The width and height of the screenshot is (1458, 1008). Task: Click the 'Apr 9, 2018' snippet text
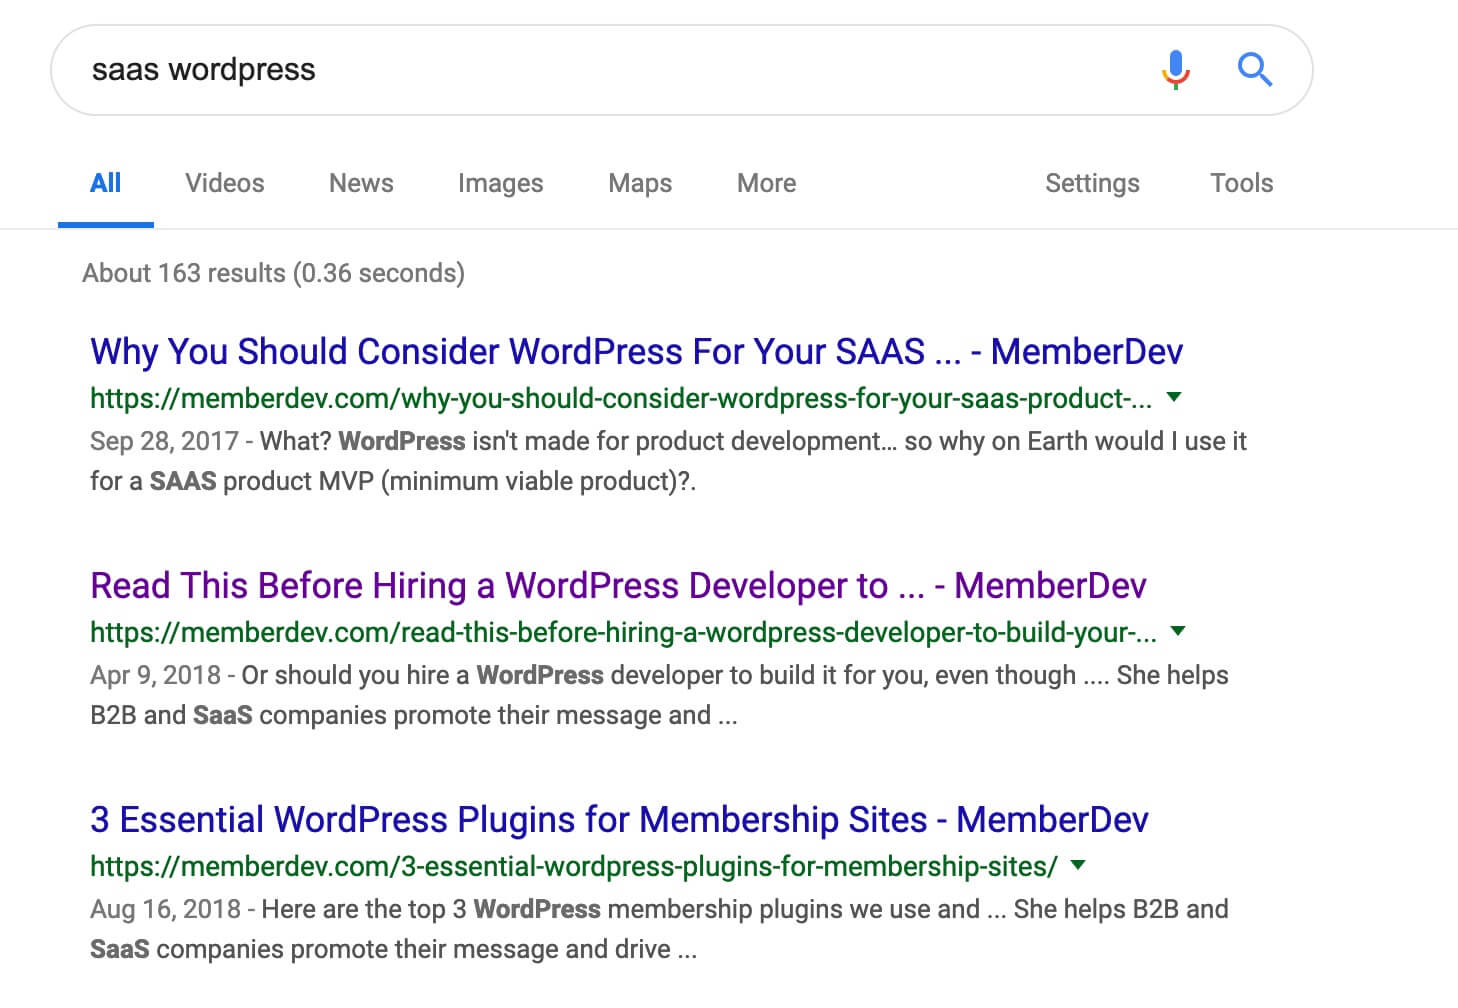pos(155,676)
